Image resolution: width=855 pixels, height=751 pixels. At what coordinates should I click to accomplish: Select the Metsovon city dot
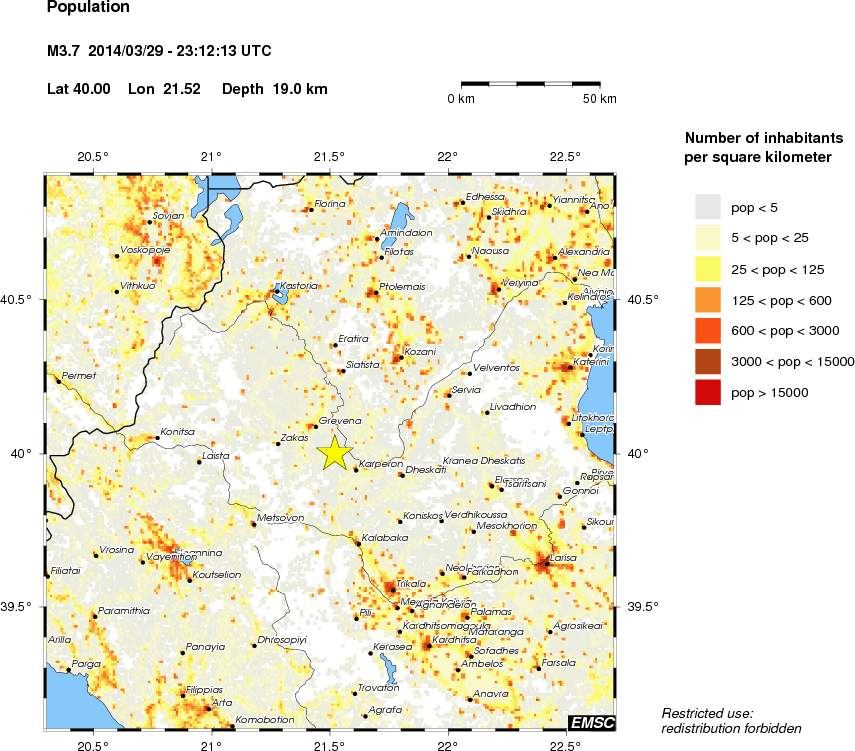254,524
